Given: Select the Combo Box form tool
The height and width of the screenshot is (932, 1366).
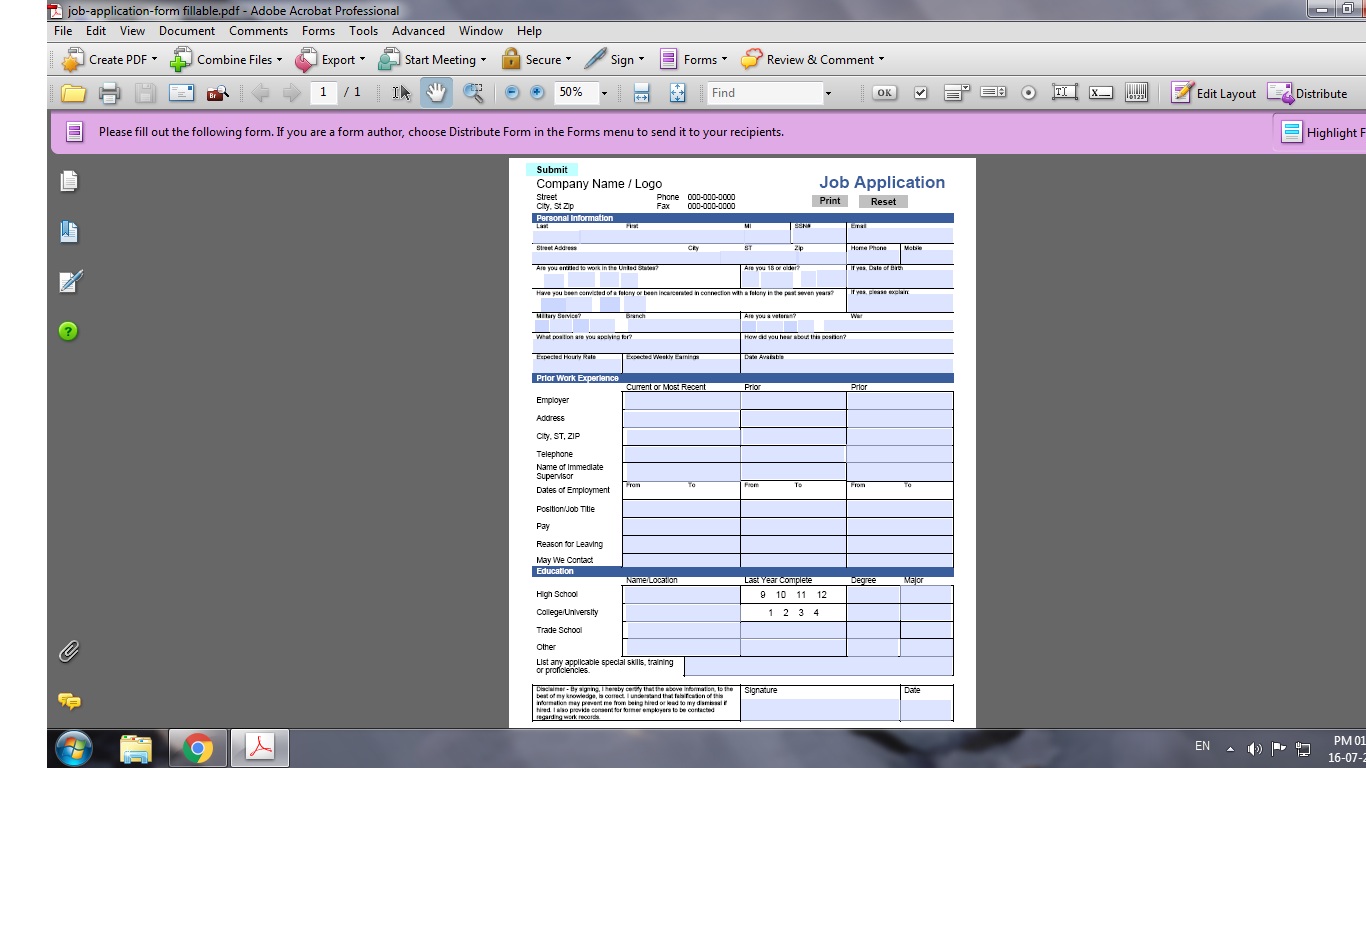Looking at the screenshot, I should pos(957,93).
